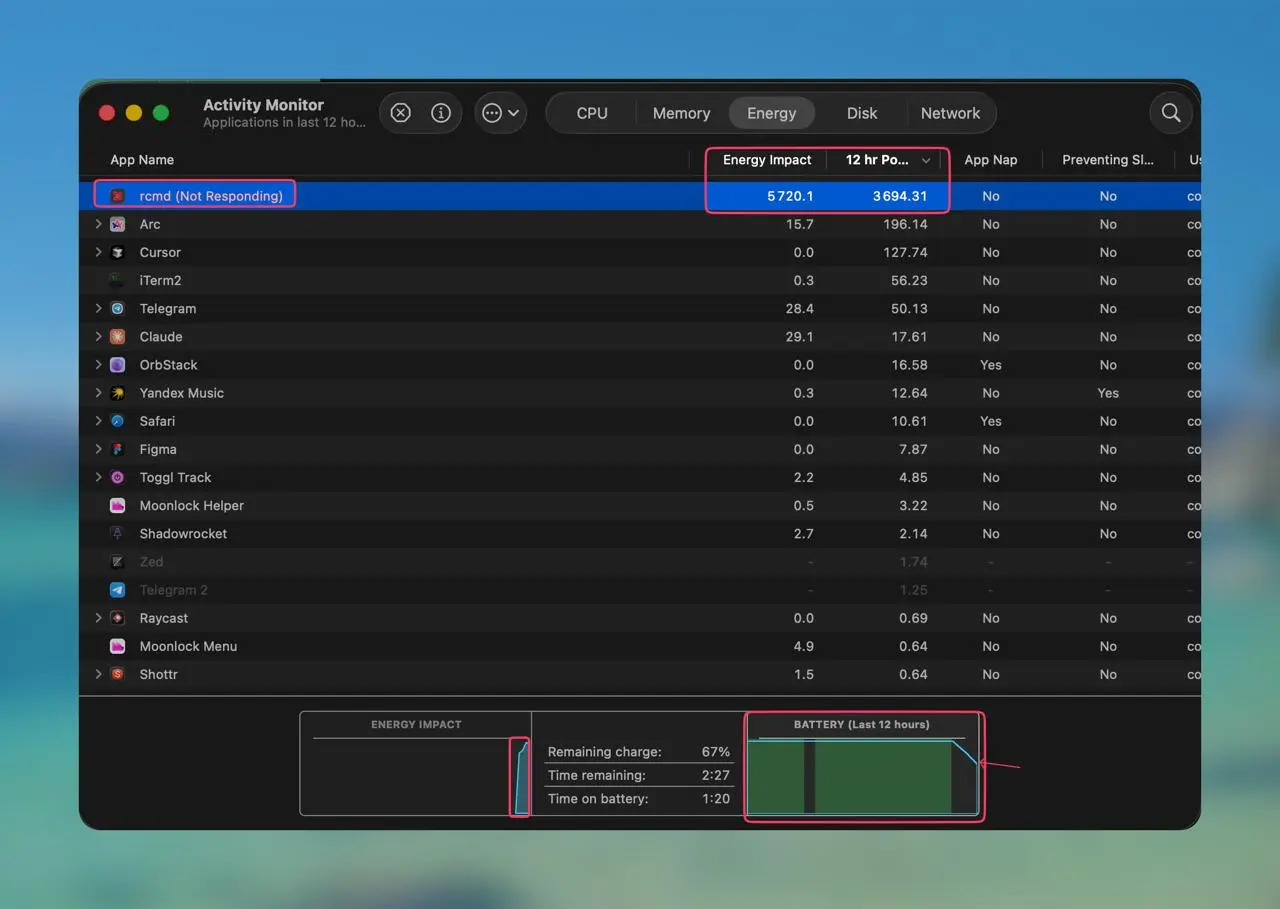Sort by 12 hr Power column header
This screenshot has height=909, width=1280.
[x=887, y=160]
